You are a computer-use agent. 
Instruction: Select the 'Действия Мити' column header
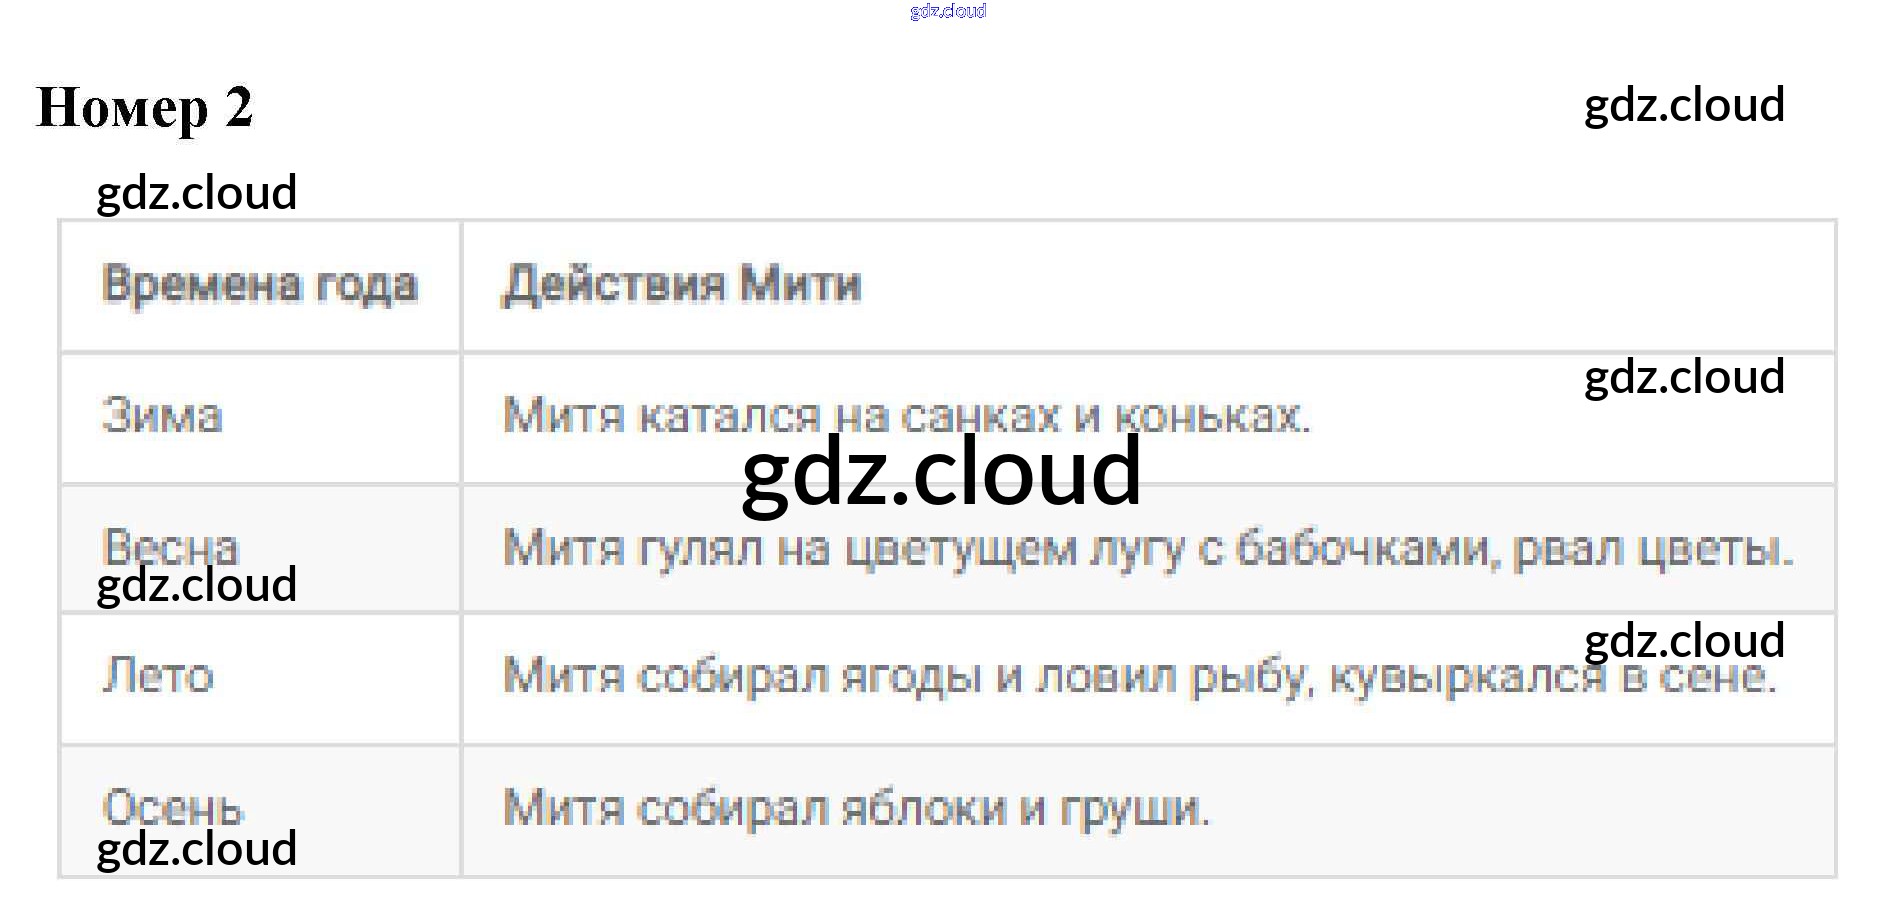click(x=681, y=284)
